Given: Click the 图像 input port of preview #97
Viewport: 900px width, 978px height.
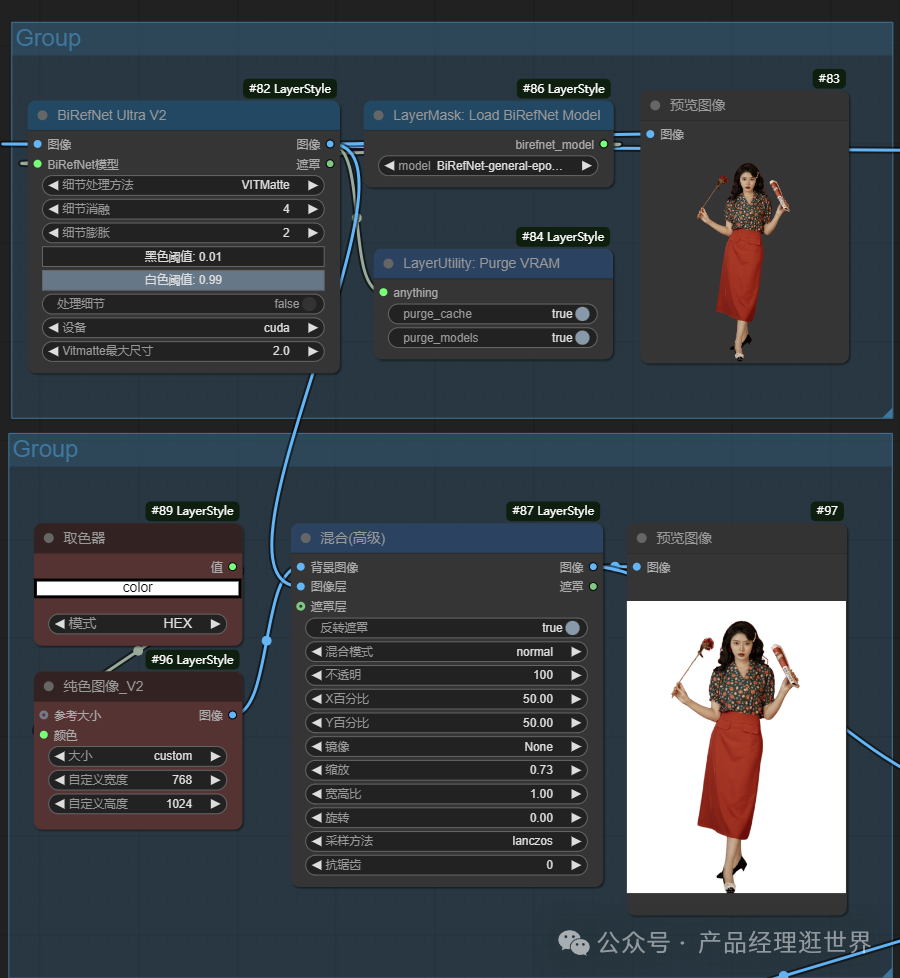Looking at the screenshot, I should 637,567.
